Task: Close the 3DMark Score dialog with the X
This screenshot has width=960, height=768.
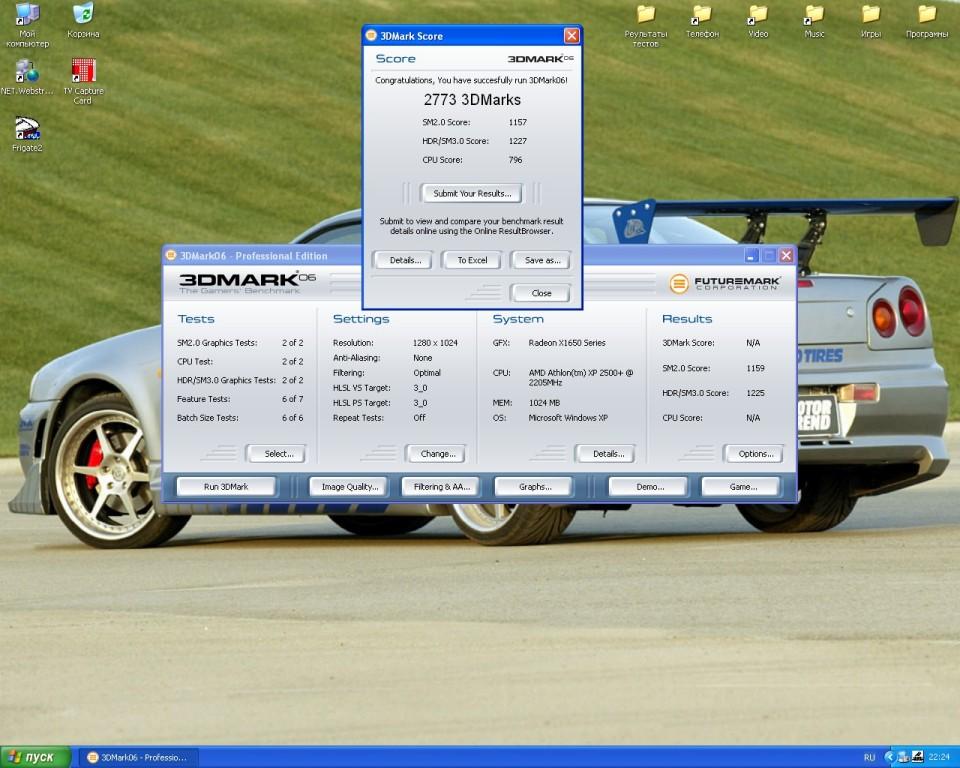Action: point(571,36)
